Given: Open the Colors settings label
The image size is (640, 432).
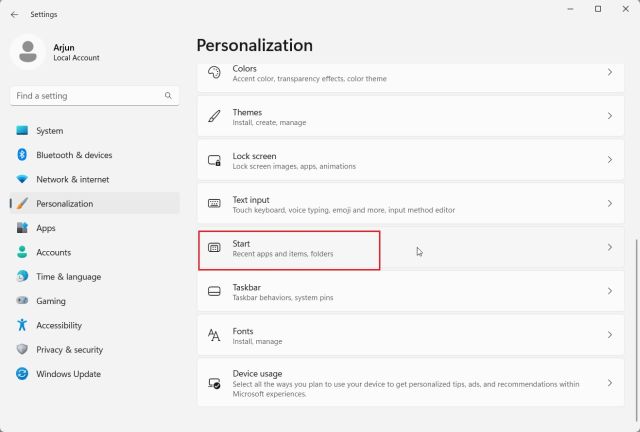Looking at the screenshot, I should click(244, 68).
